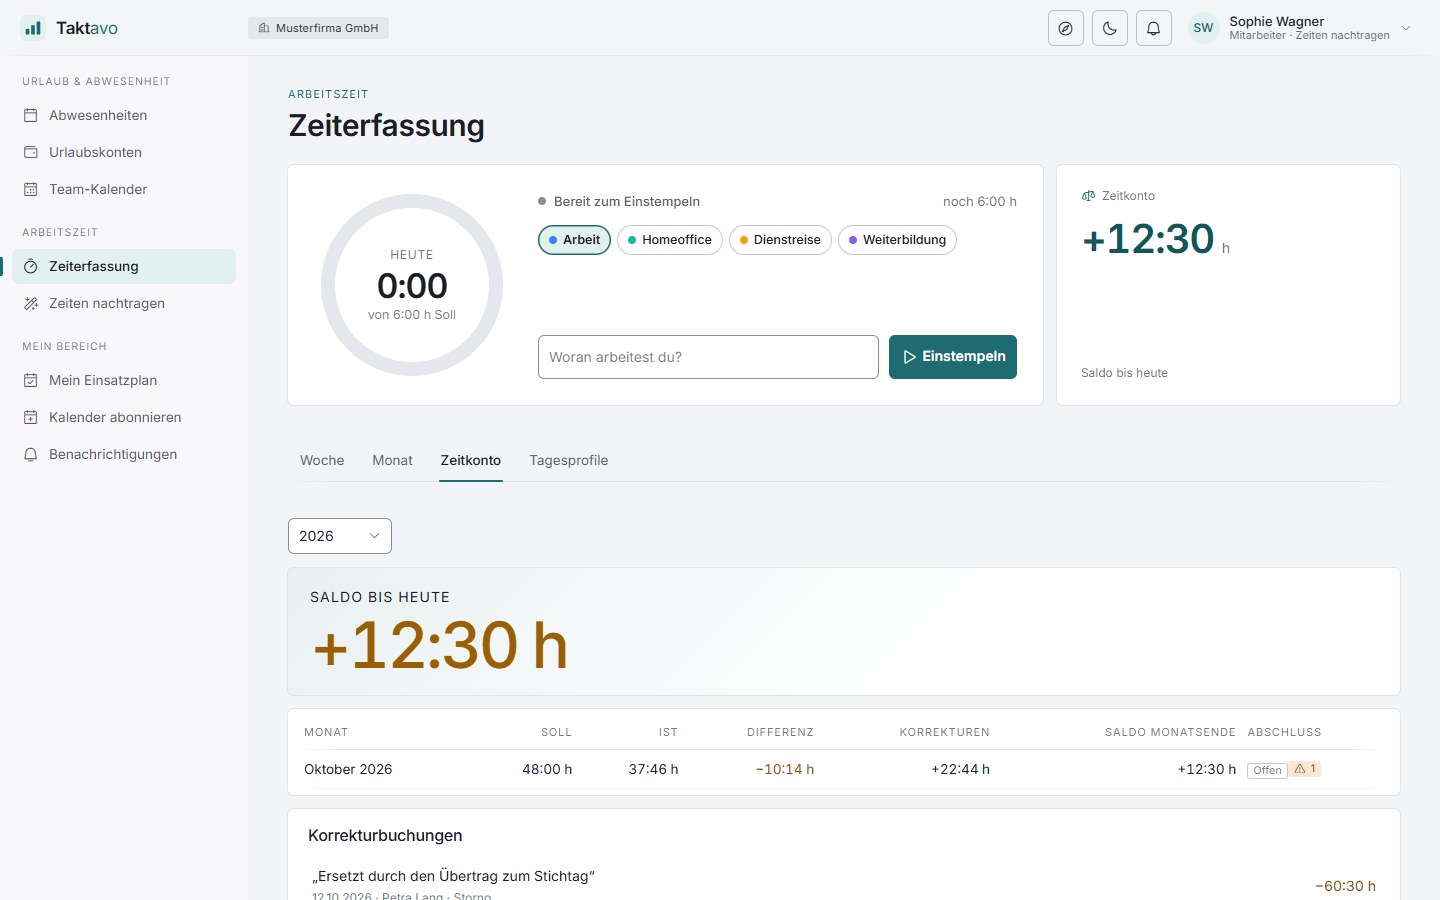Click the Mein Einsatzplan calendar-check icon

click(31, 380)
